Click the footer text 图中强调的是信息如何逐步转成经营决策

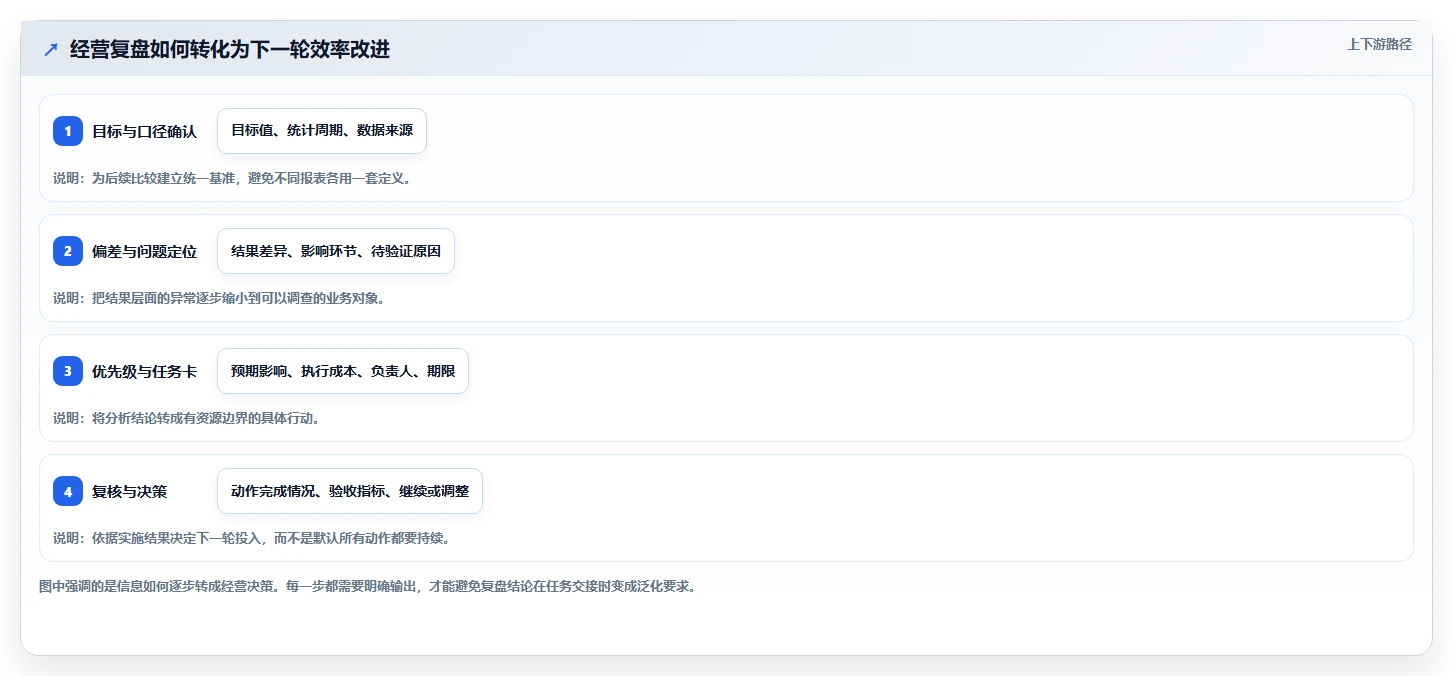click(x=159, y=586)
